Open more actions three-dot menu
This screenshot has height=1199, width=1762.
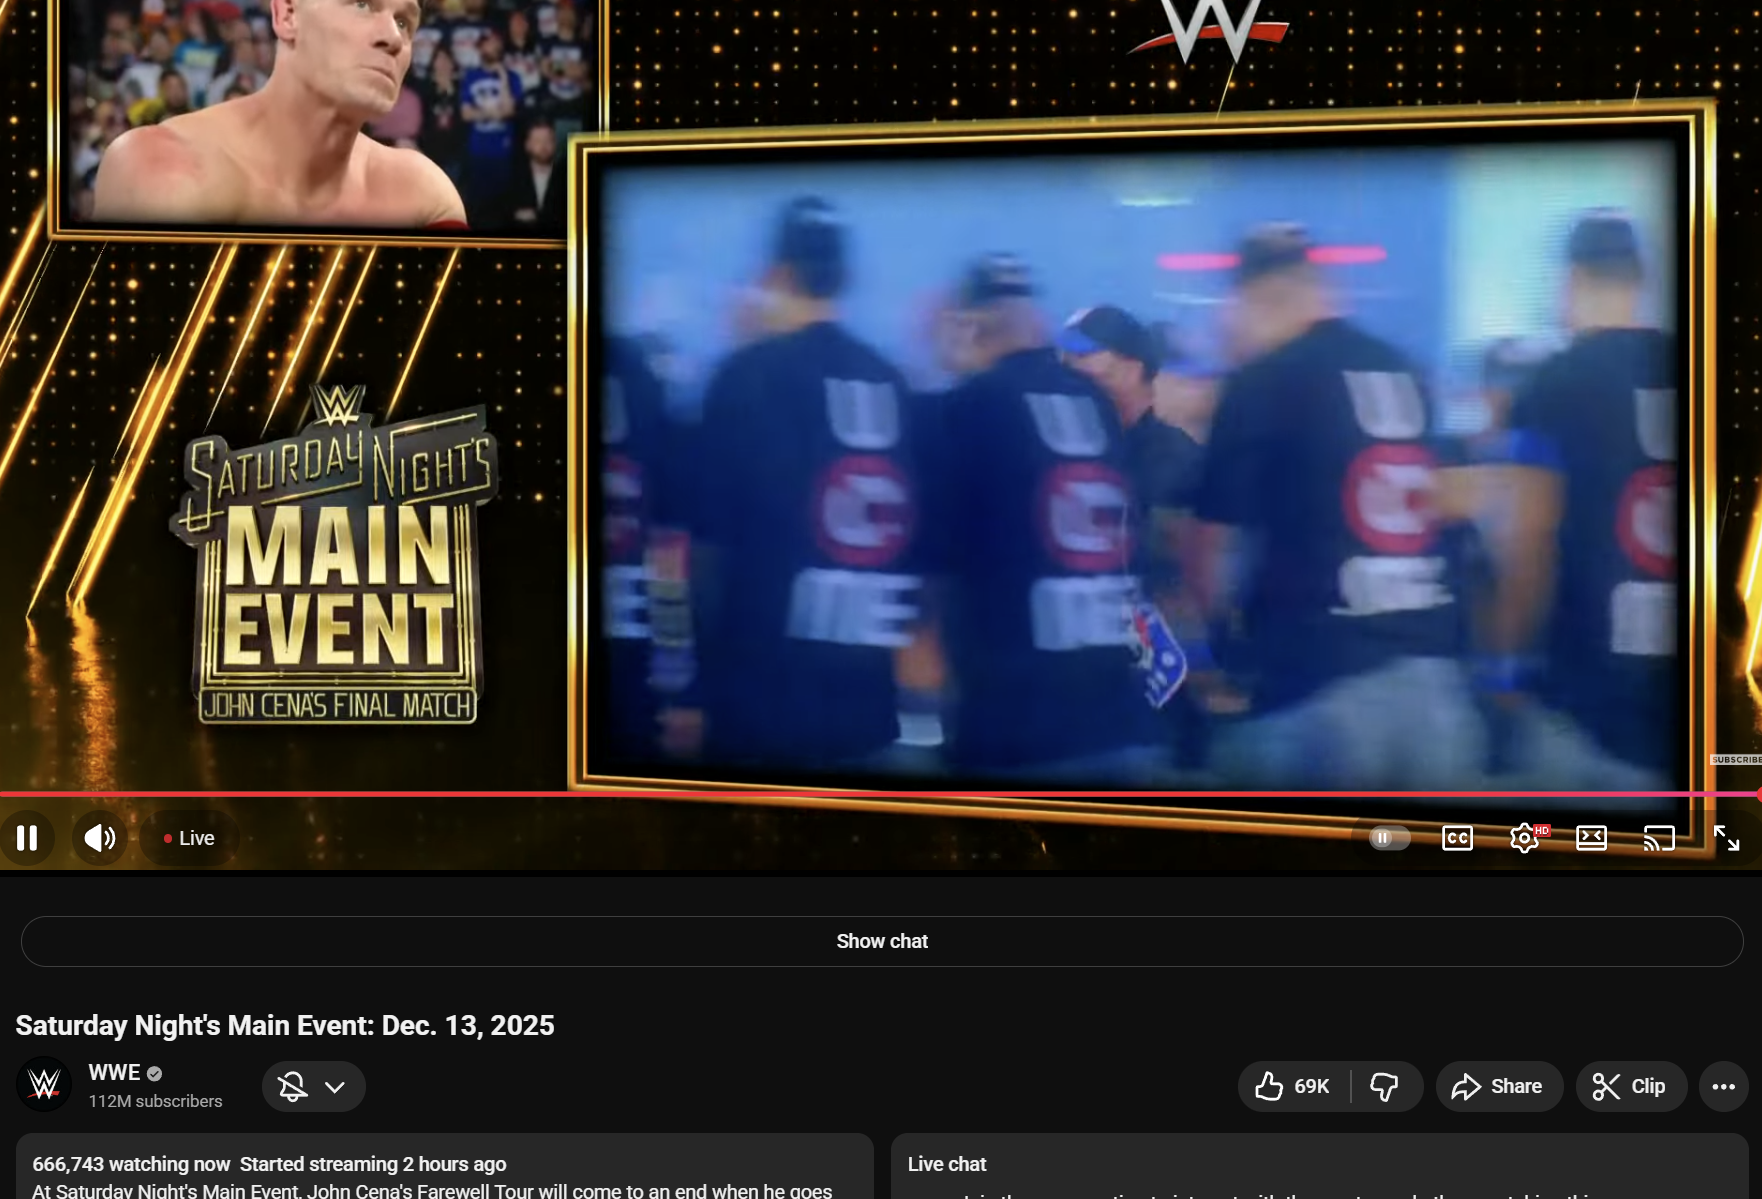(1723, 1086)
